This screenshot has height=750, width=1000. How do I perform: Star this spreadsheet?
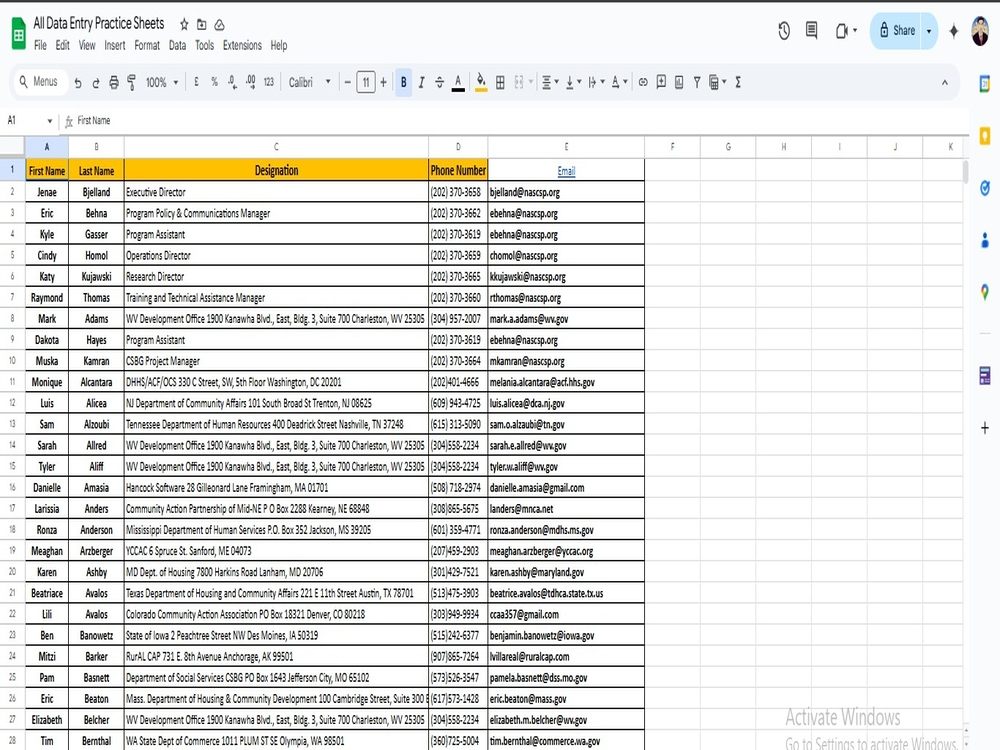pos(184,24)
